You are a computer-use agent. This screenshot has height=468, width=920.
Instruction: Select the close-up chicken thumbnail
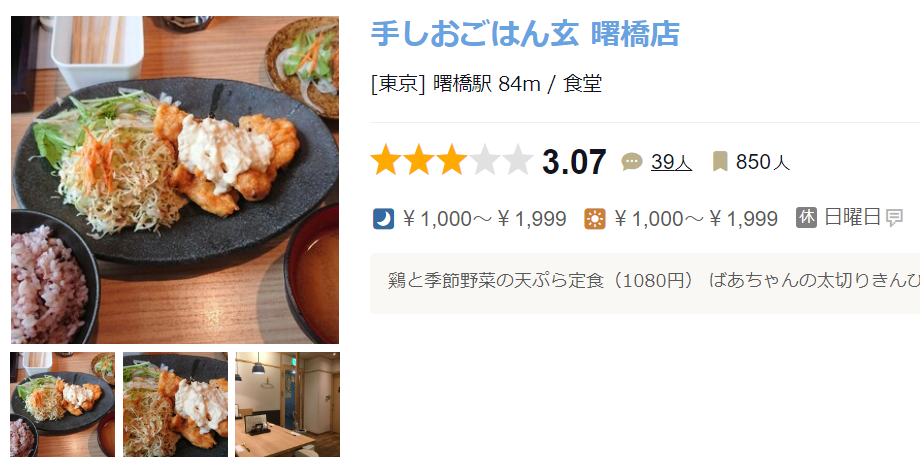tap(175, 404)
